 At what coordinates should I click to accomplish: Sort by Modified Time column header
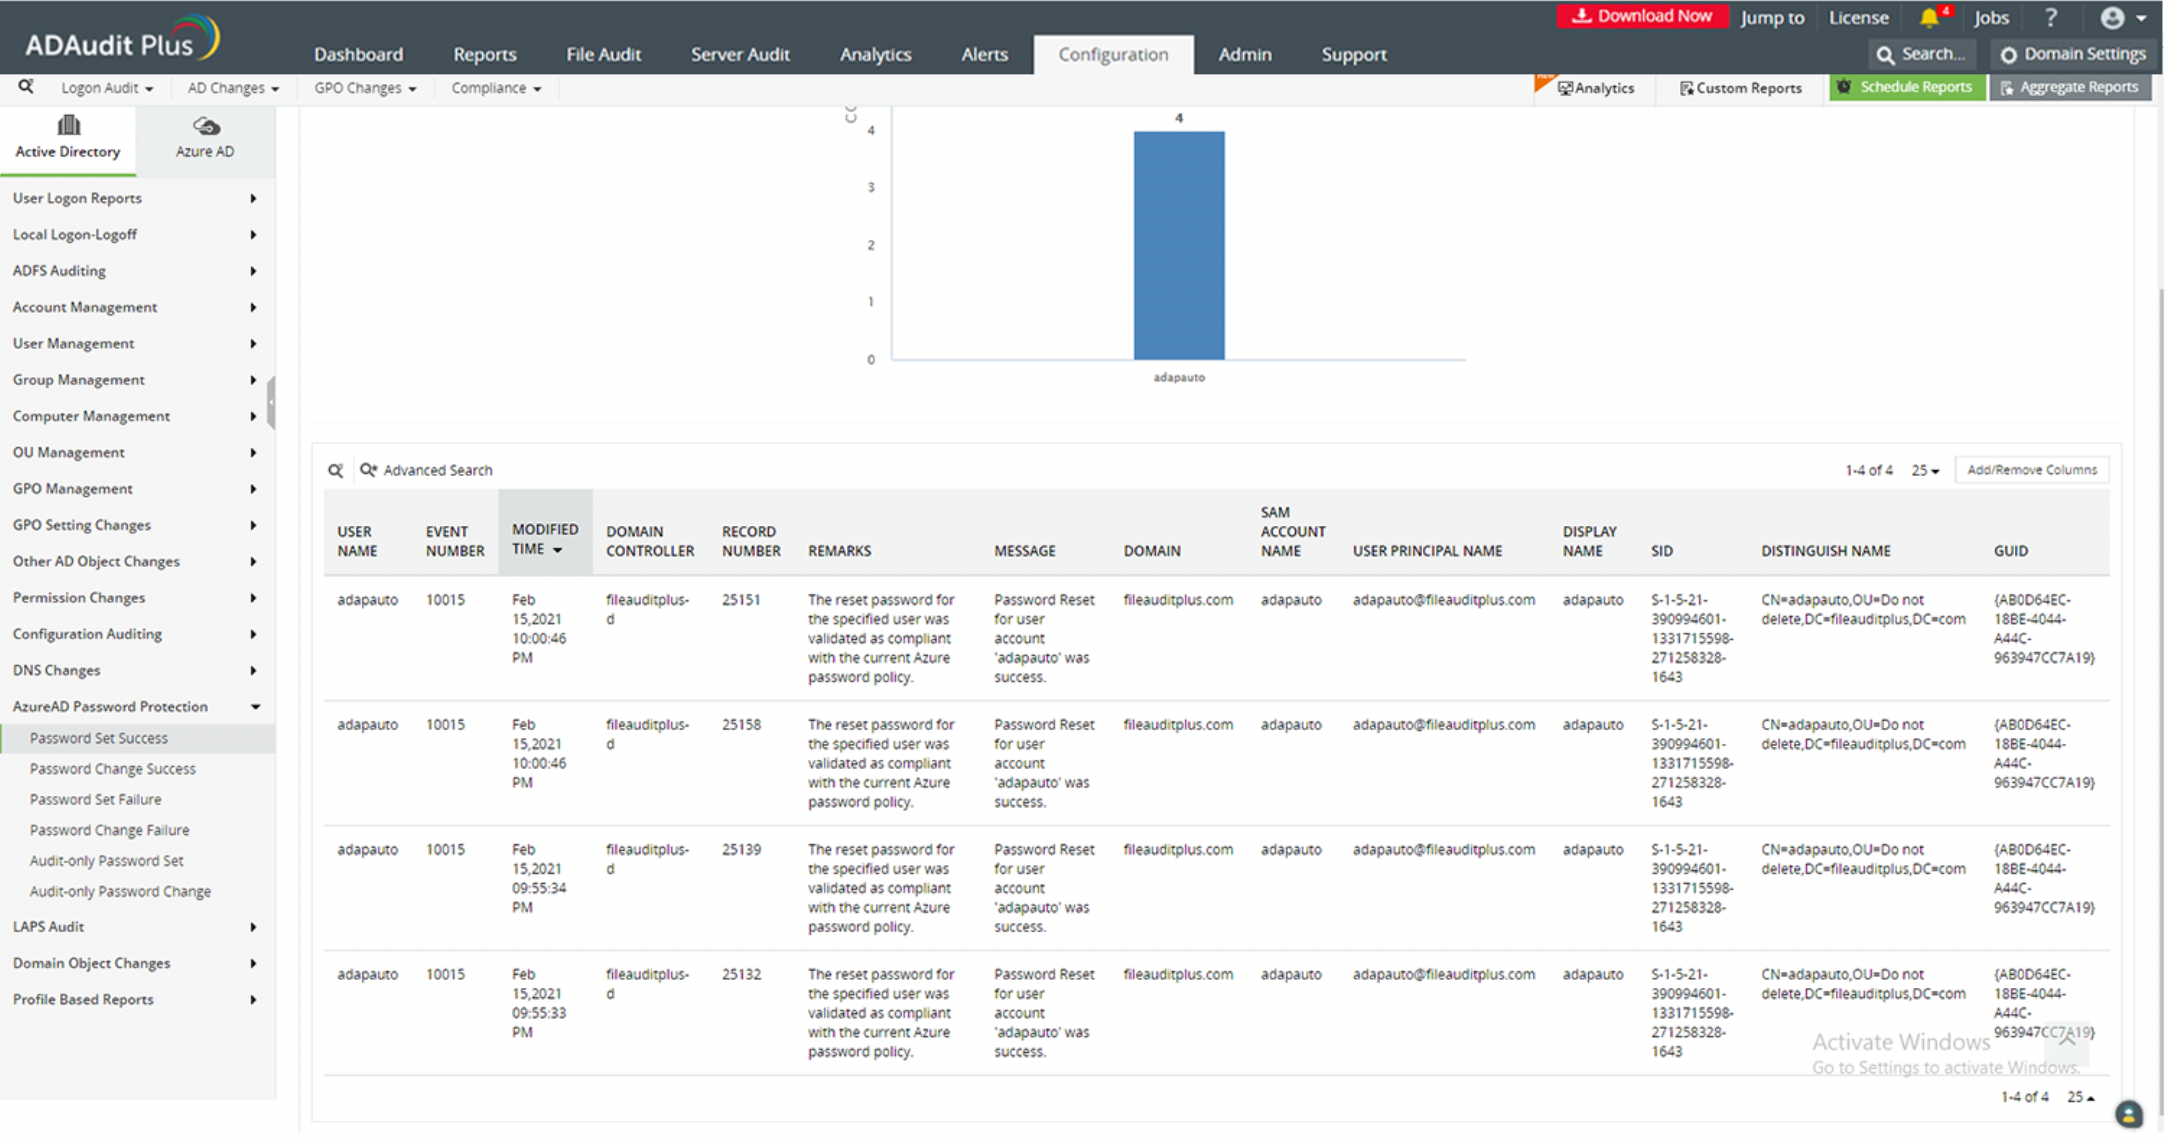point(544,539)
